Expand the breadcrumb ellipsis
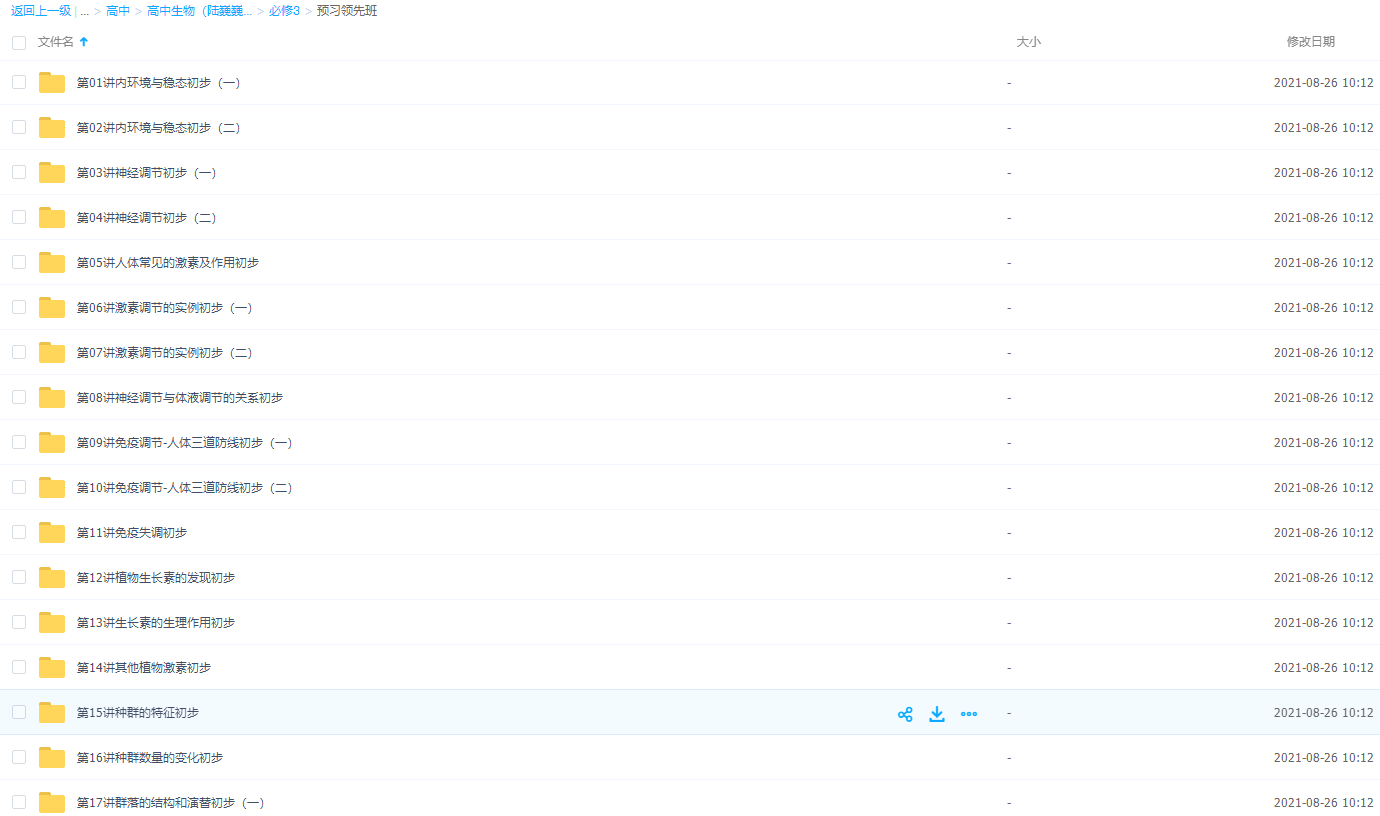Screen dimensions: 1380x816 pos(84,11)
